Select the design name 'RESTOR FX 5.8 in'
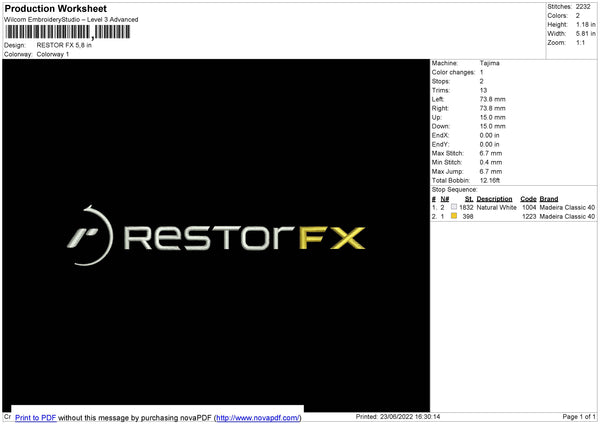Screen dimensions: 600x424 [64, 45]
